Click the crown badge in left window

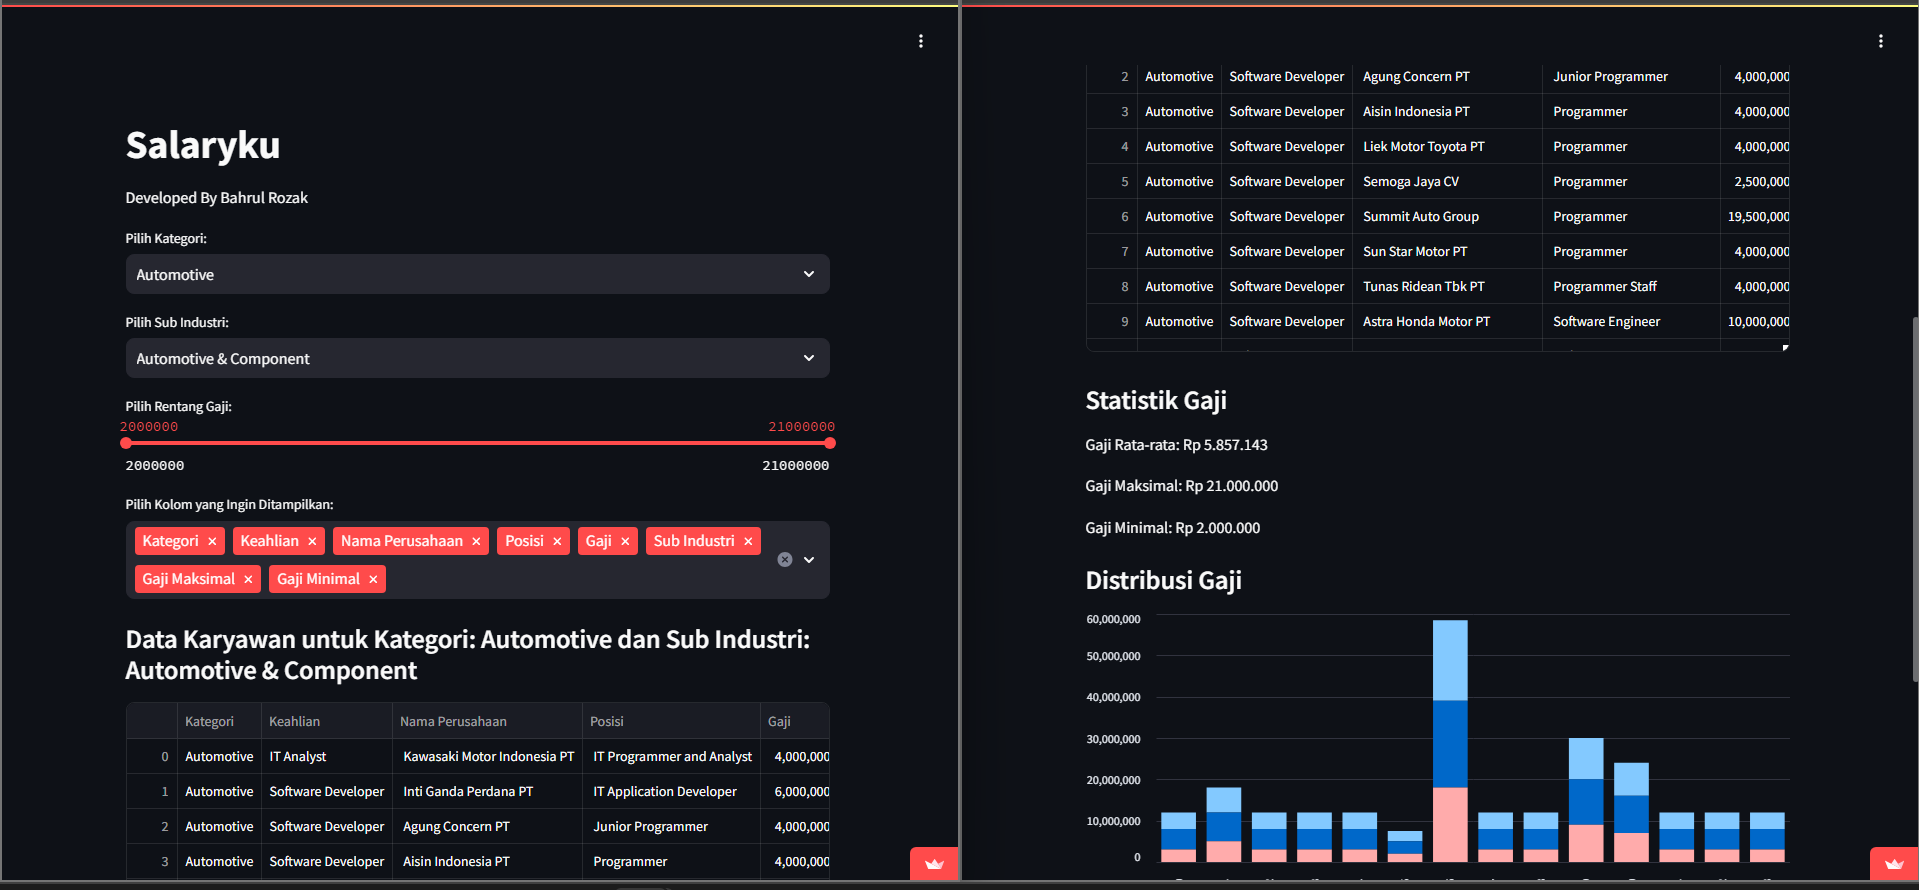point(934,864)
